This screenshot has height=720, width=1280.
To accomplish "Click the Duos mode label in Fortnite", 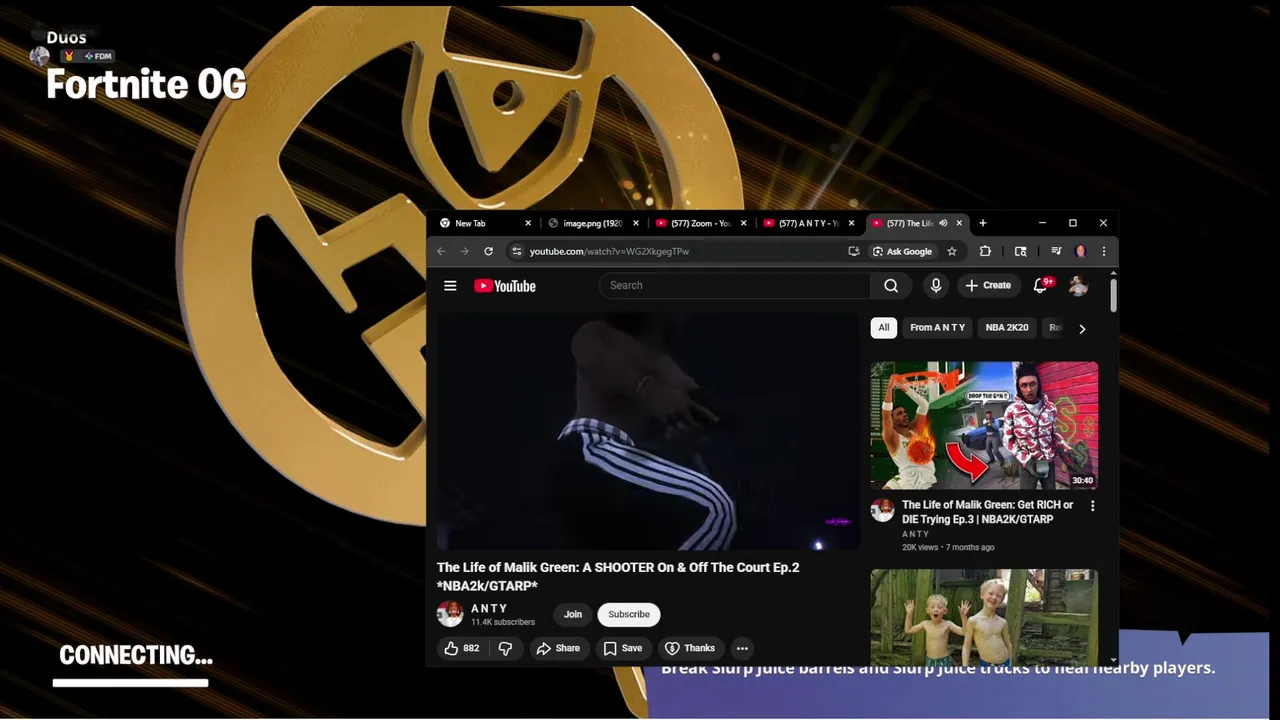I will coord(66,38).
